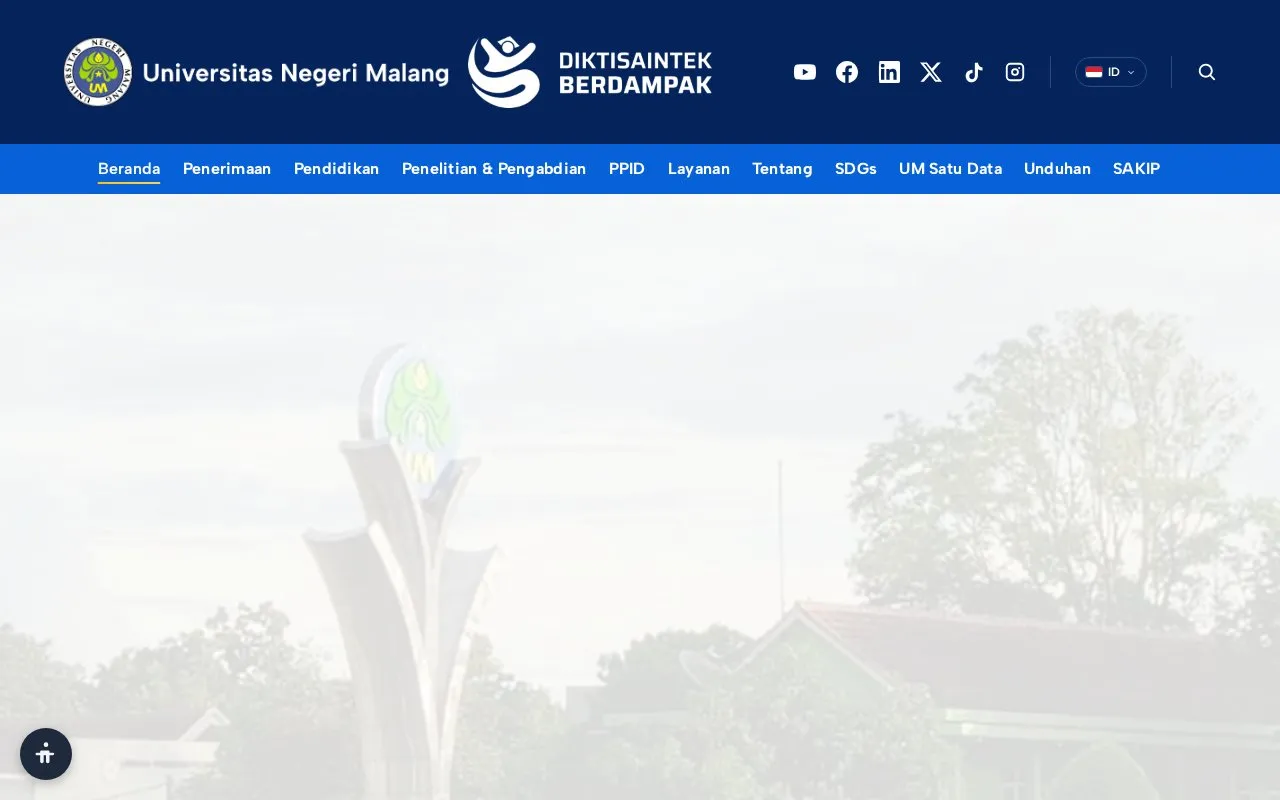Viewport: 1280px width, 800px height.
Task: Open the UM Satu Data link
Action: point(950,169)
